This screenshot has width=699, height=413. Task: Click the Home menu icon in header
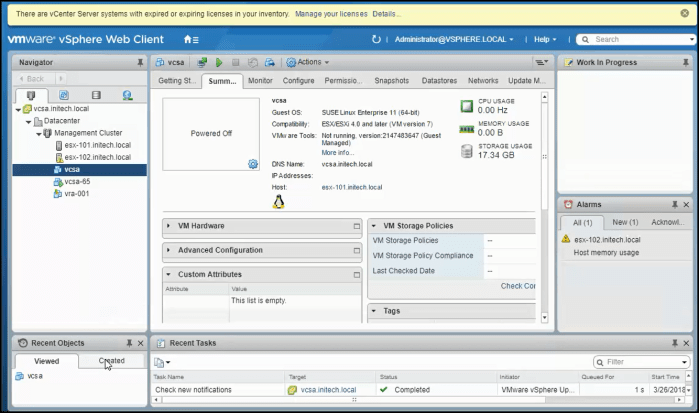pyautogui.click(x=190, y=39)
